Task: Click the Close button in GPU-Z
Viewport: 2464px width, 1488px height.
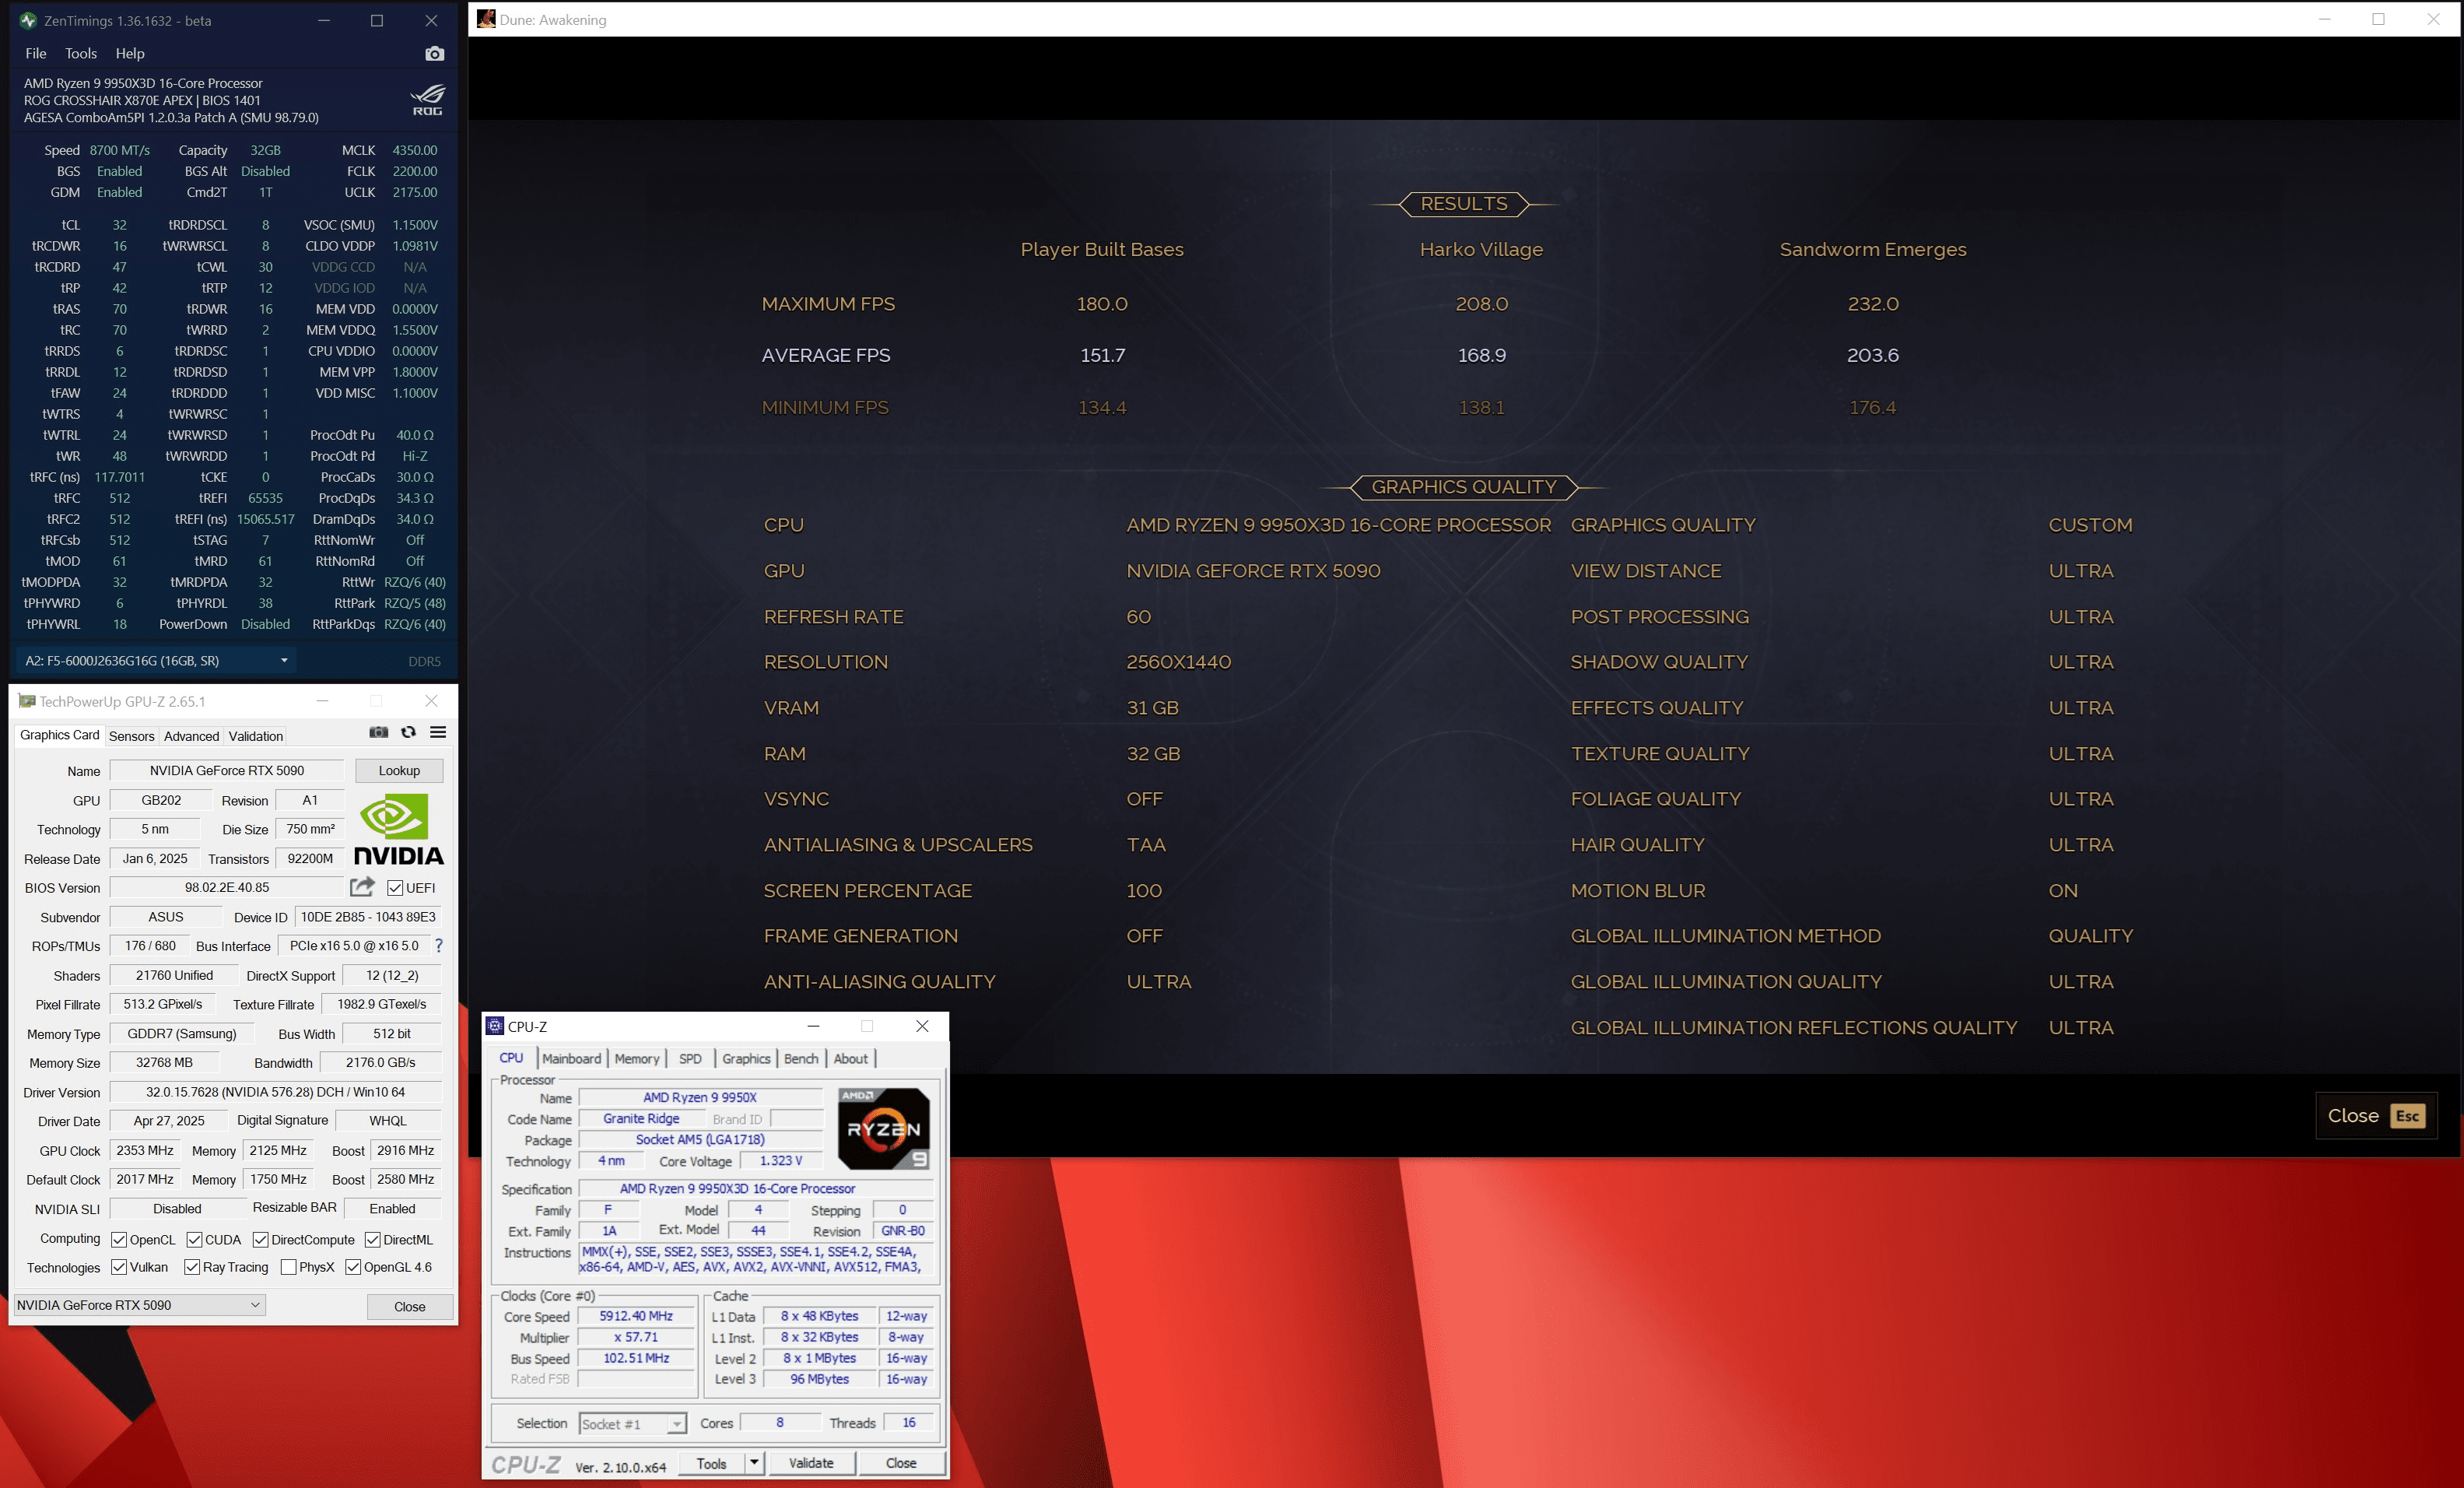Action: 410,1306
